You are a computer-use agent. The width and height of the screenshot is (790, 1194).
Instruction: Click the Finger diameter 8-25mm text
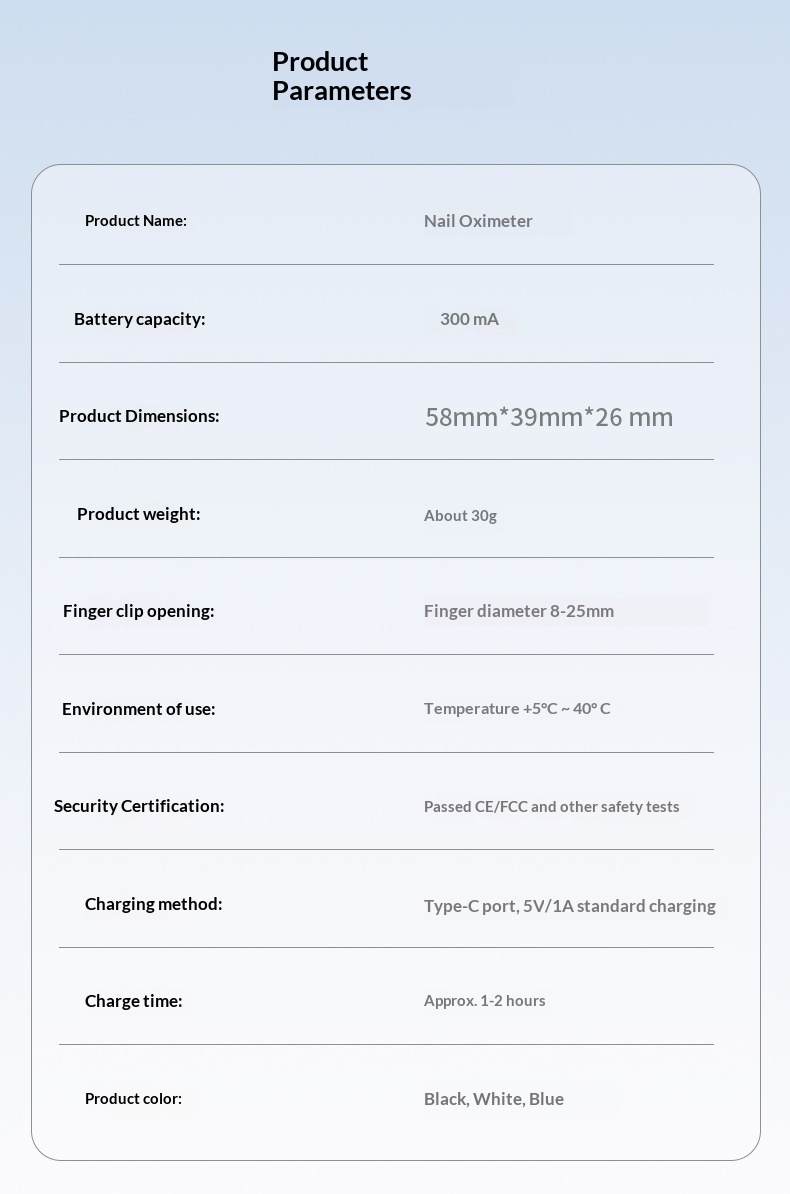[x=519, y=611]
